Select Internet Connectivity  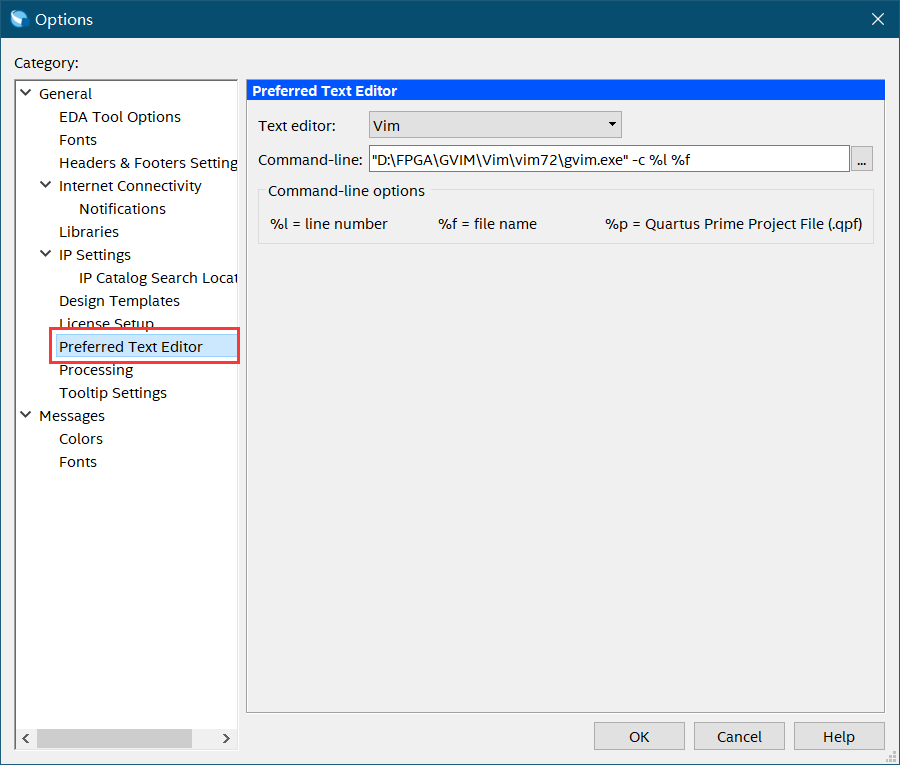point(130,185)
